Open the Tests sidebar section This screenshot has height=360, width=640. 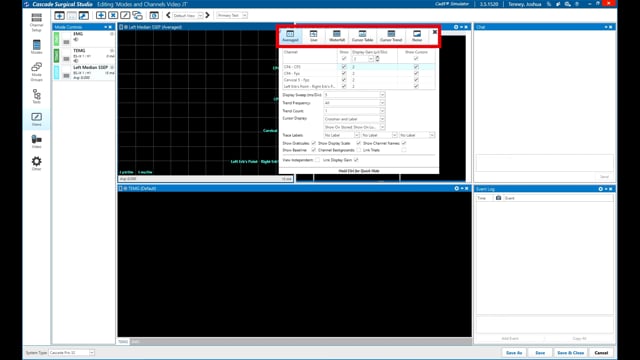point(36,96)
